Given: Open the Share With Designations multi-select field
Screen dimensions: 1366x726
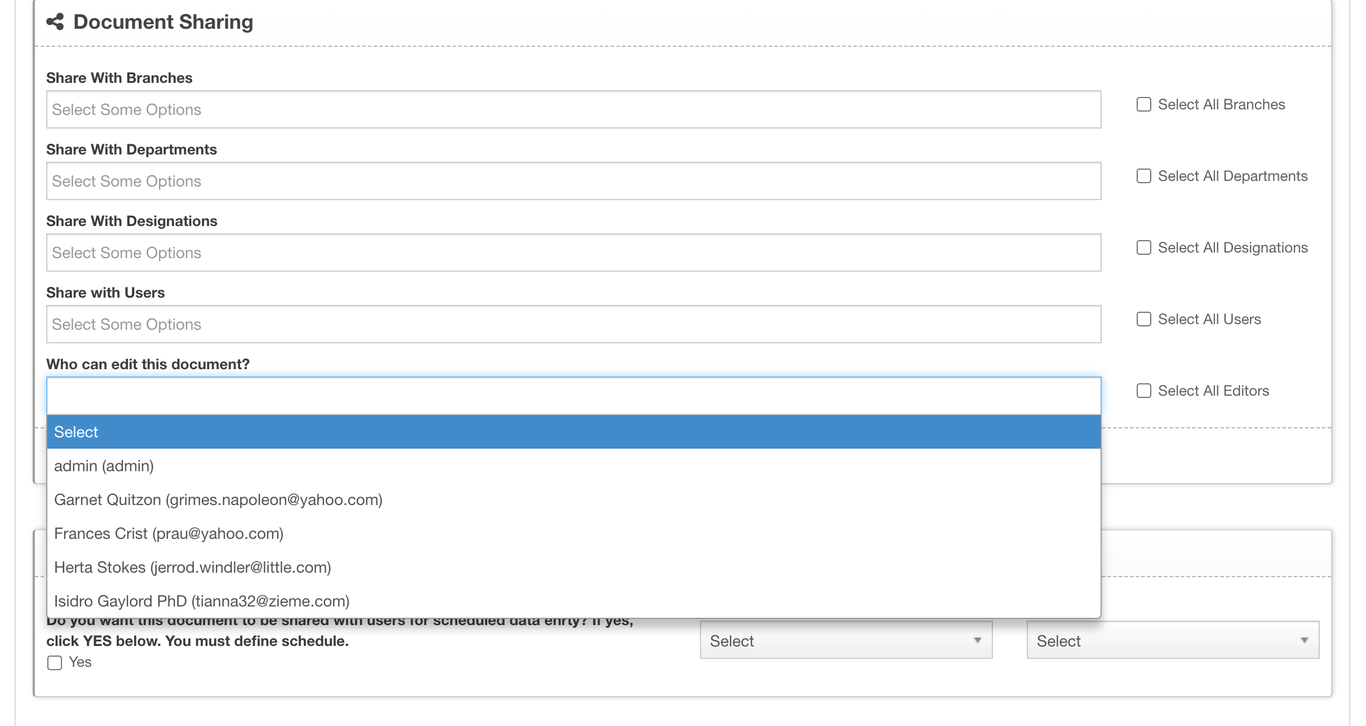Looking at the screenshot, I should tap(574, 253).
